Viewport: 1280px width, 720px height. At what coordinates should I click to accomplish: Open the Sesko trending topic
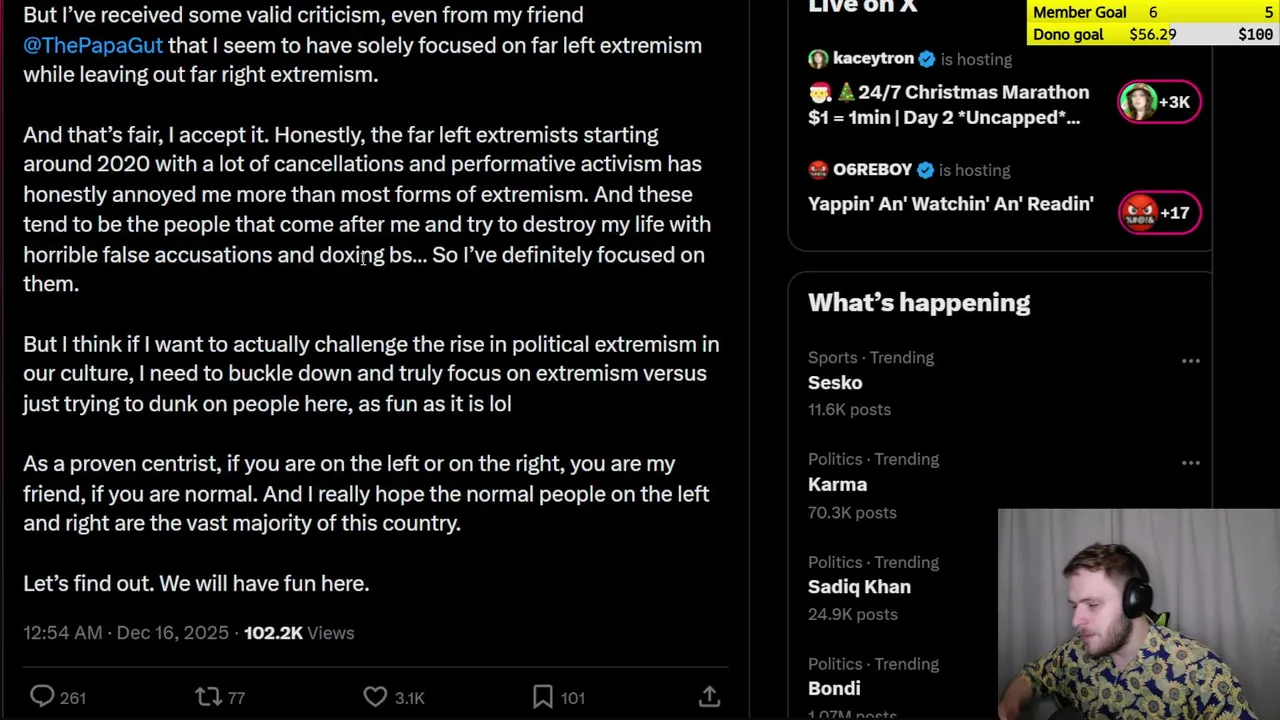point(835,383)
